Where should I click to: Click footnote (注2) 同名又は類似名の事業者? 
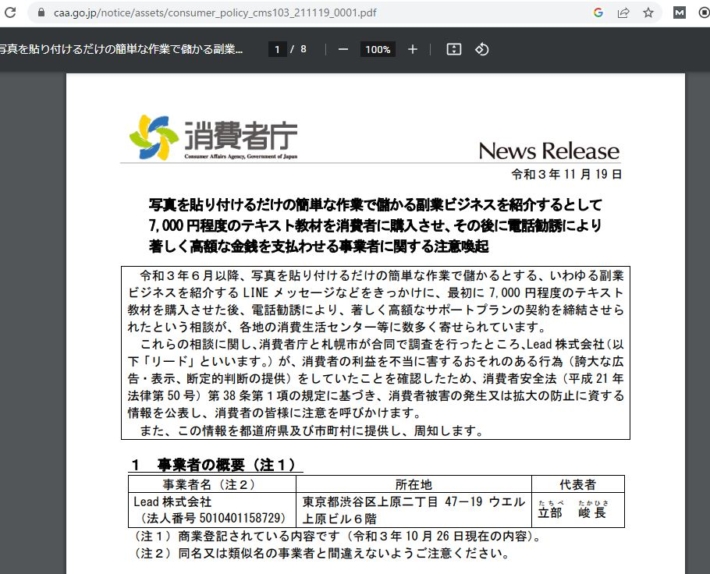point(322,554)
